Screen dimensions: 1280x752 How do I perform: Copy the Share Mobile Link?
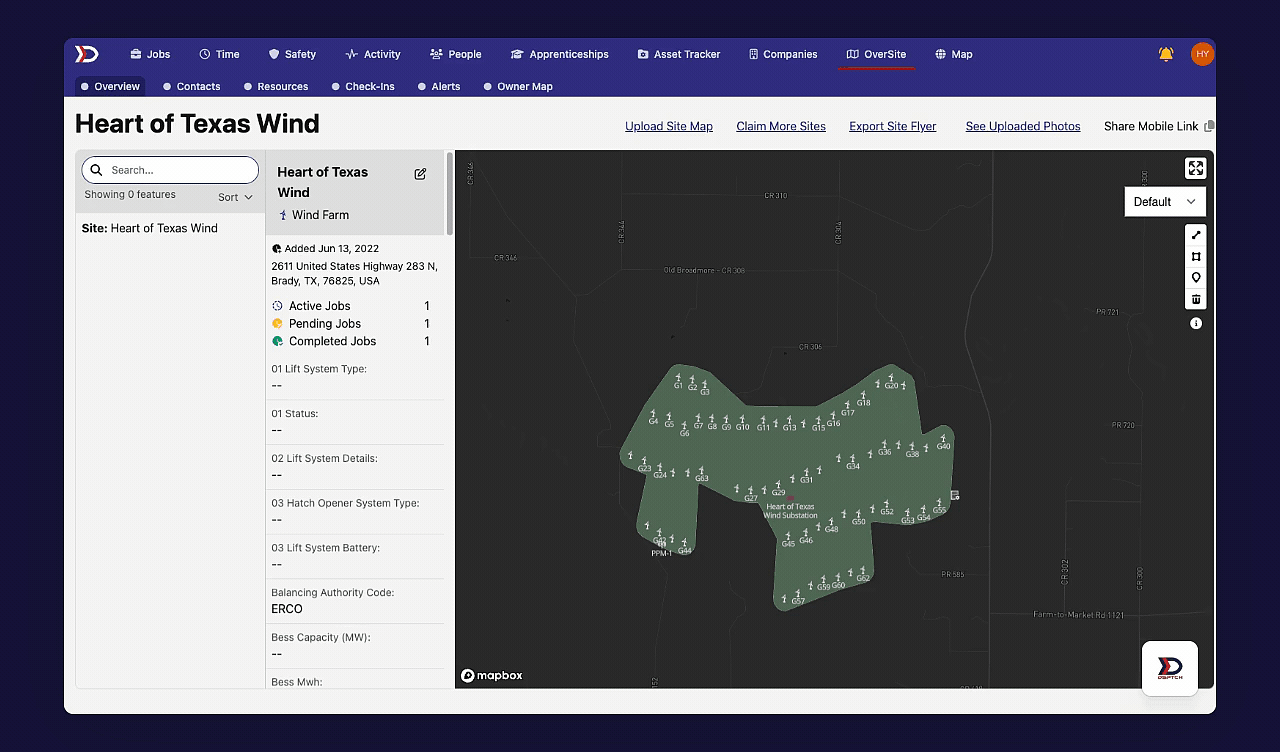click(1209, 126)
